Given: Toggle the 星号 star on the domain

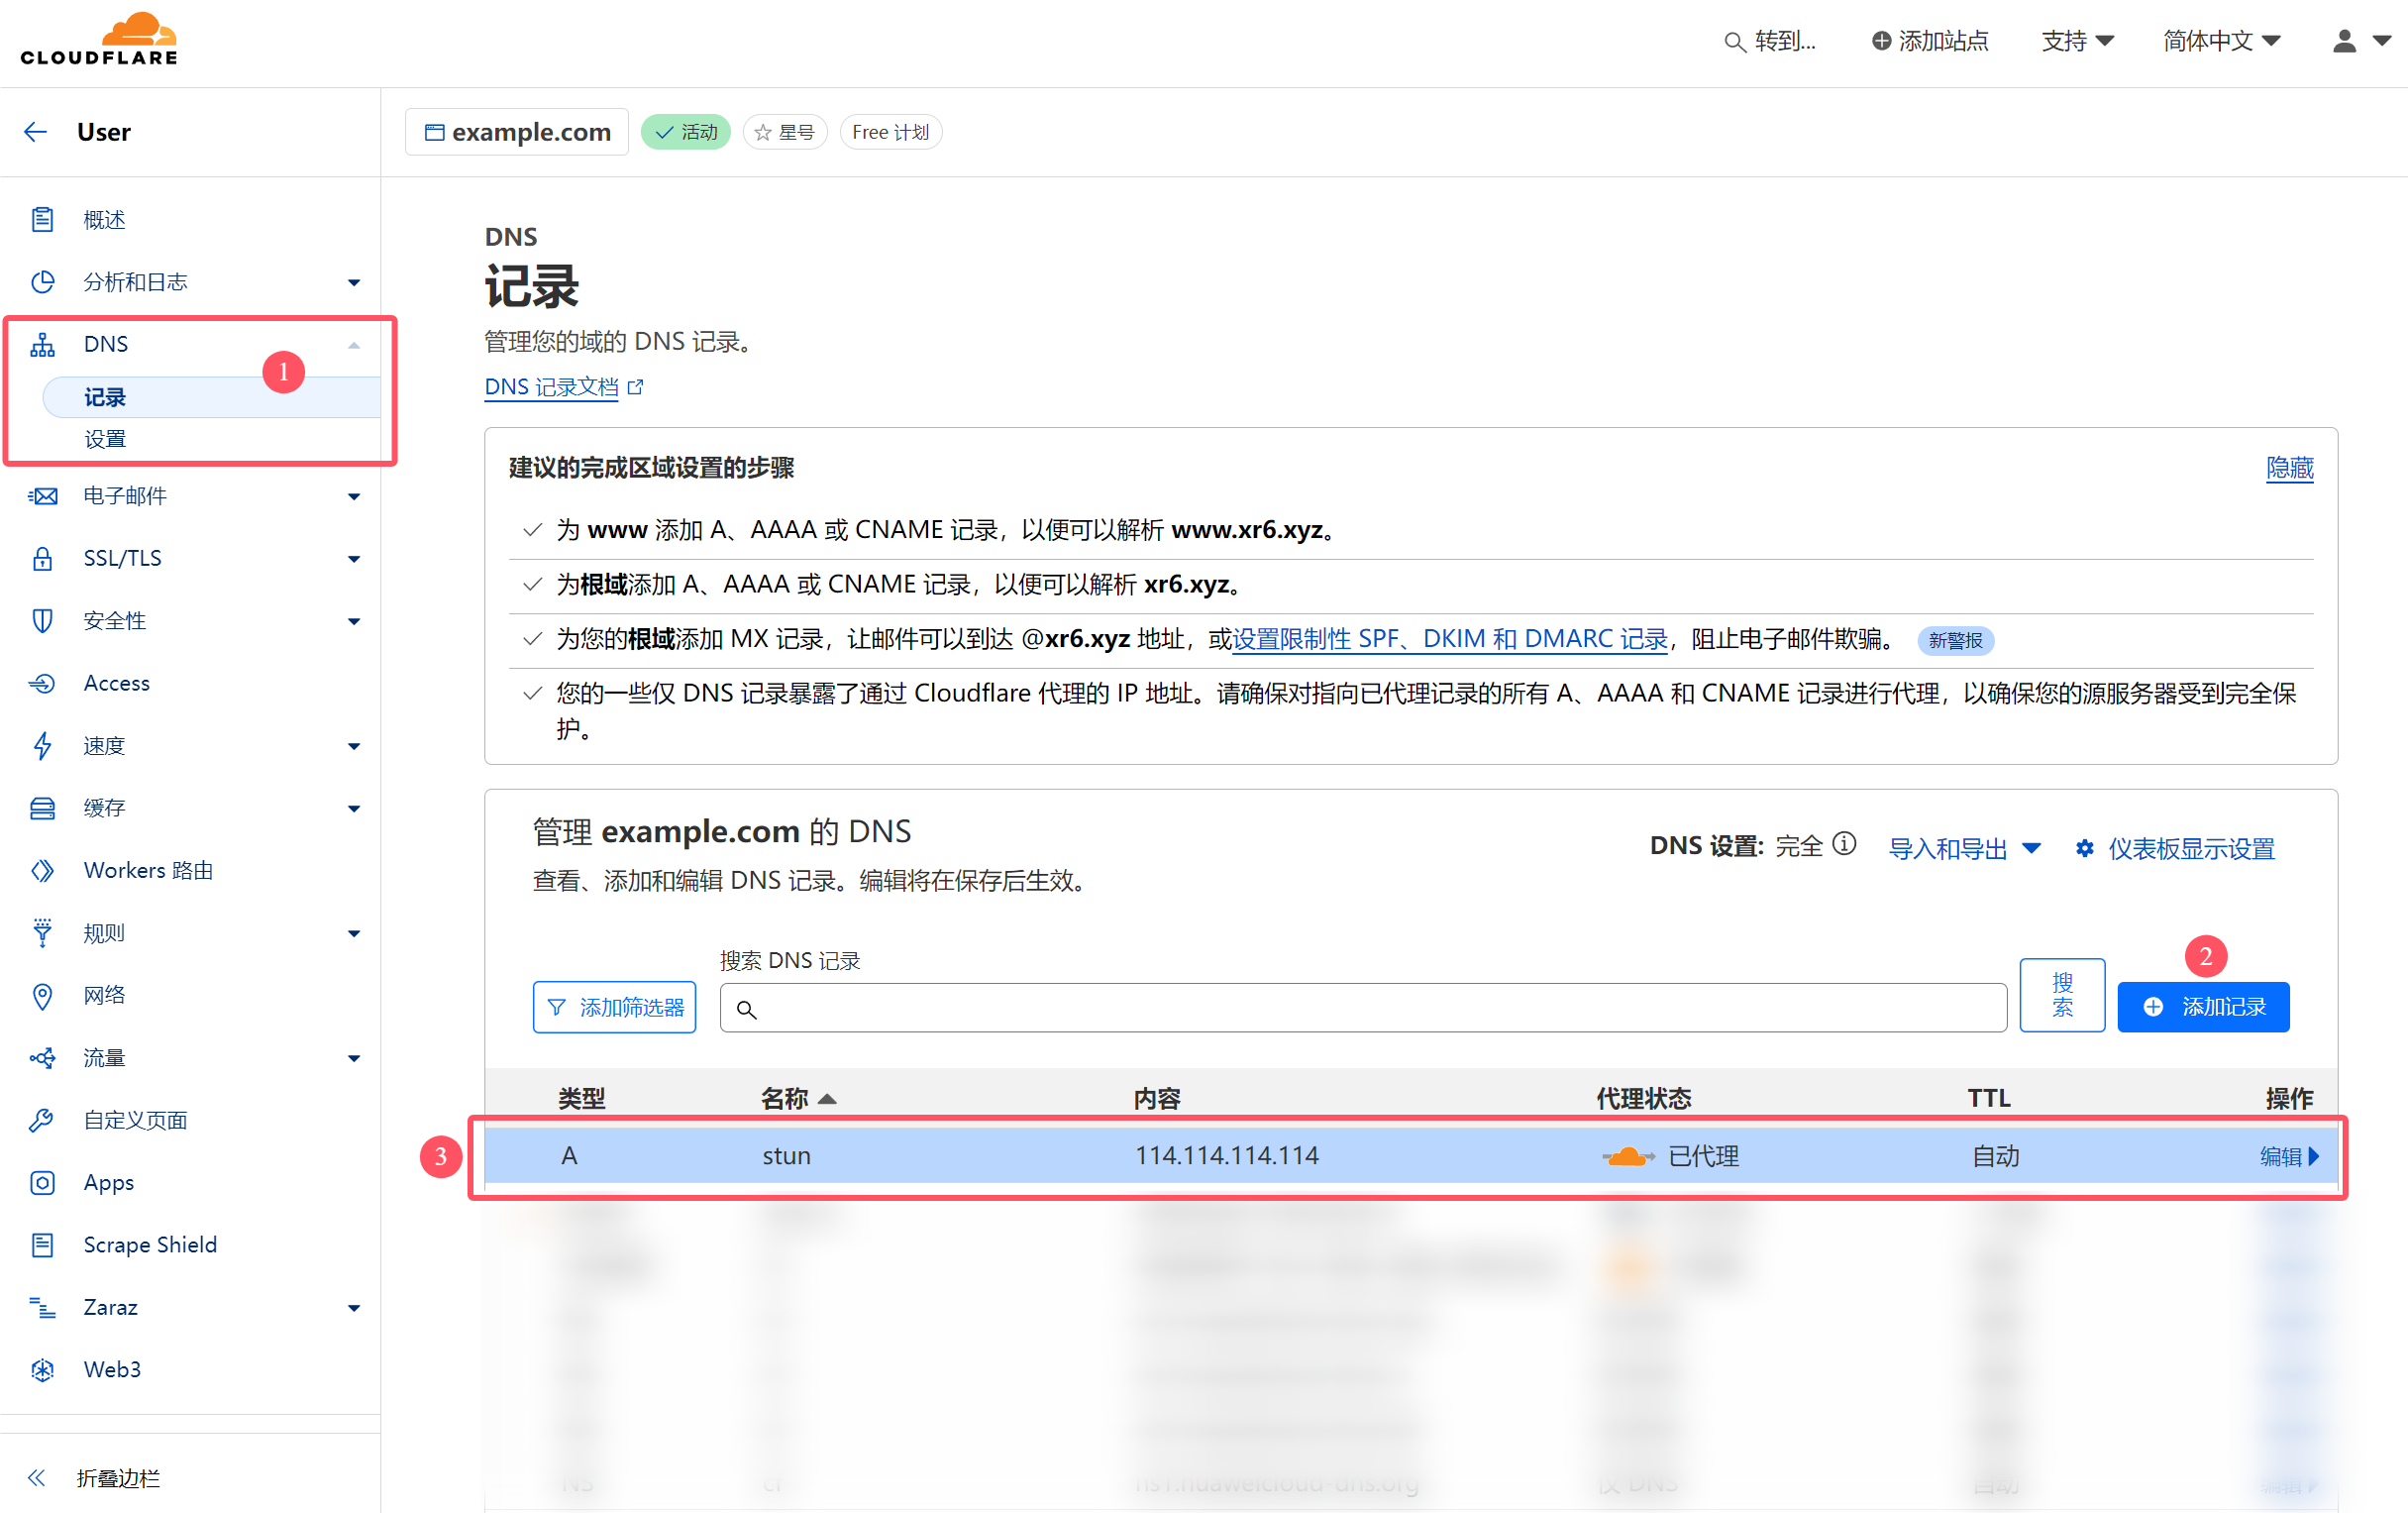Looking at the screenshot, I should pyautogui.click(x=785, y=132).
